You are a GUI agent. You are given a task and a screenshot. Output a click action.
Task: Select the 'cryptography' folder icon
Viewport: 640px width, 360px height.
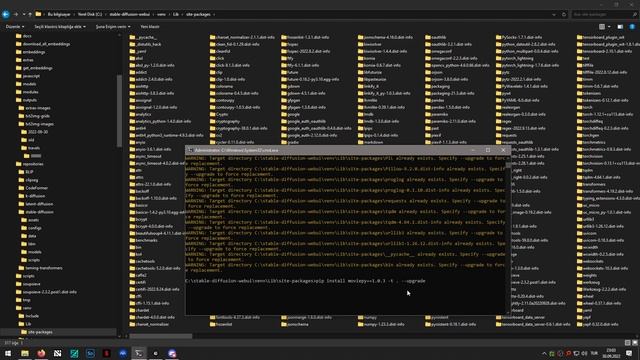click(213, 121)
